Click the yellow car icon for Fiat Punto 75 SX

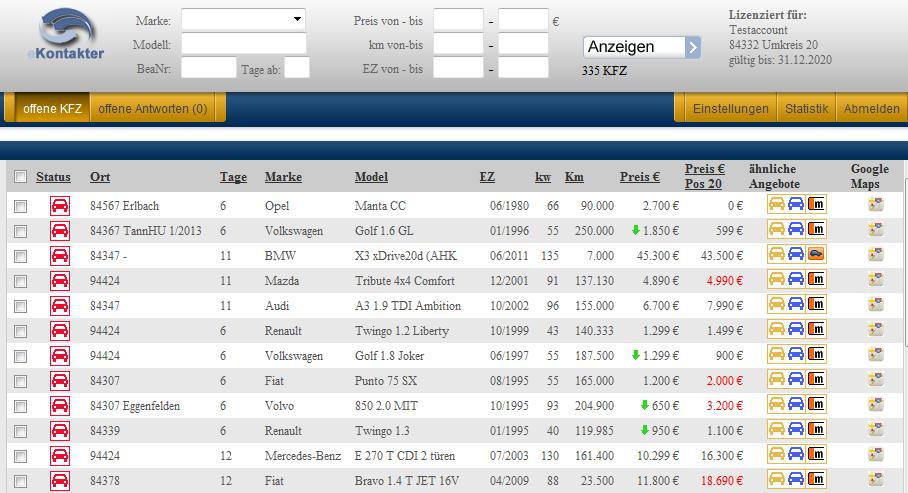(x=777, y=378)
